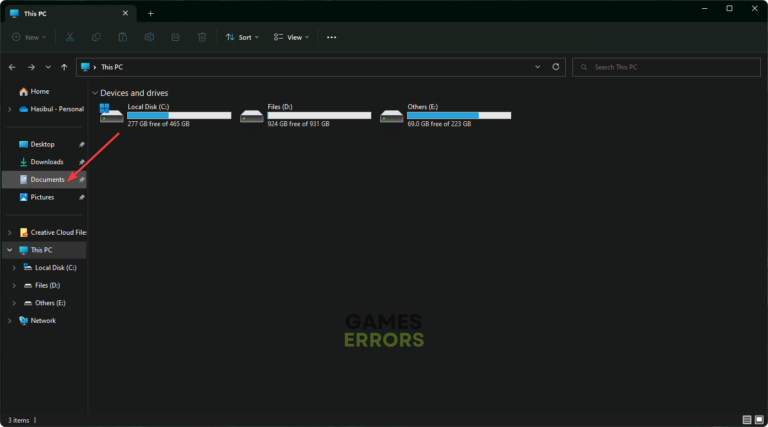This screenshot has width=768, height=427.
Task: Click the Copy icon in toolbar
Action: (x=96, y=37)
